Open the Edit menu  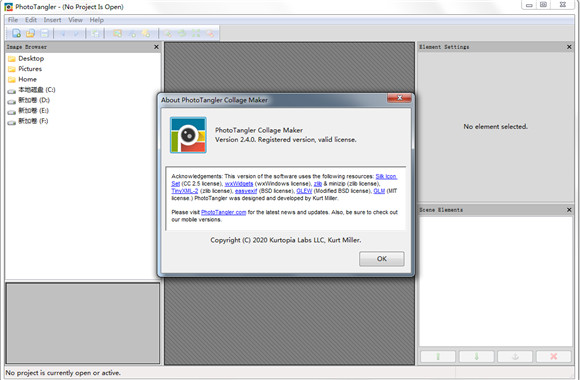tap(31, 20)
